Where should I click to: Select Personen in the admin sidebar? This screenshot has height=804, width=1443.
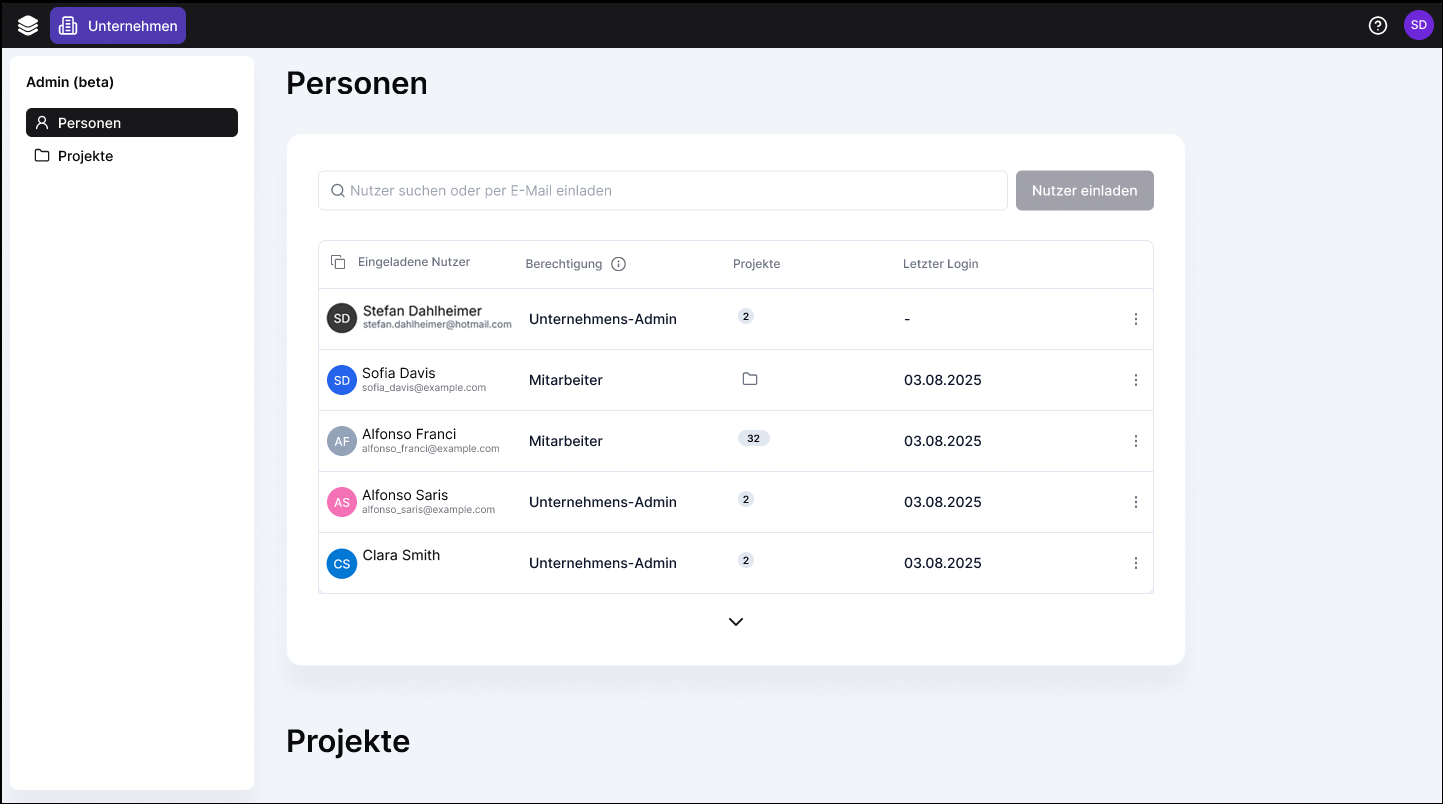click(131, 123)
